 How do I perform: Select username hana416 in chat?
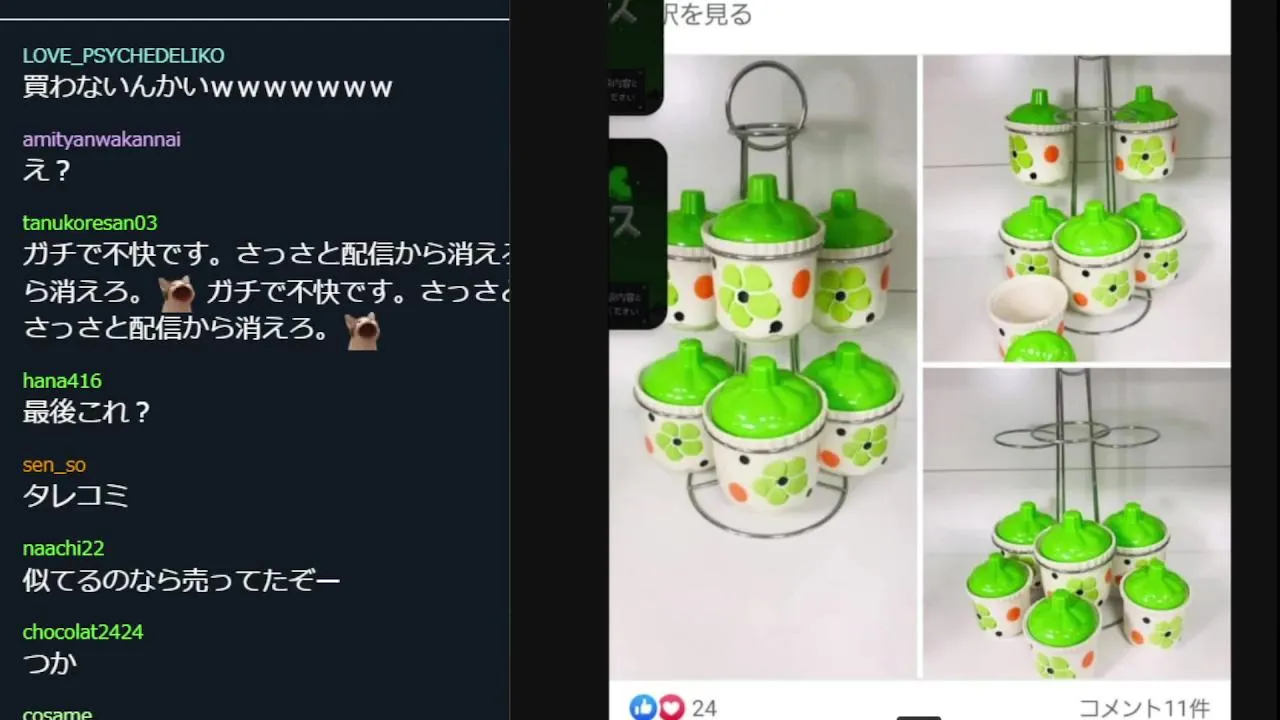click(x=62, y=381)
